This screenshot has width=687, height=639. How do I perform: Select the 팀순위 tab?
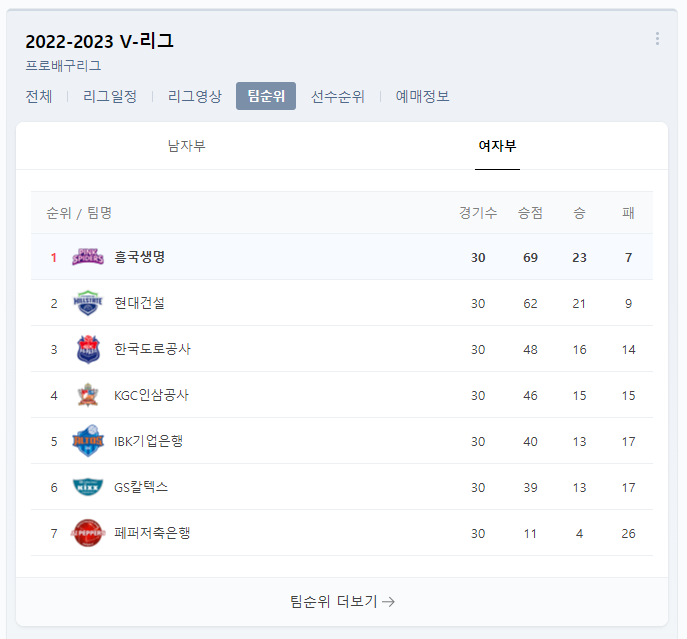click(x=266, y=96)
